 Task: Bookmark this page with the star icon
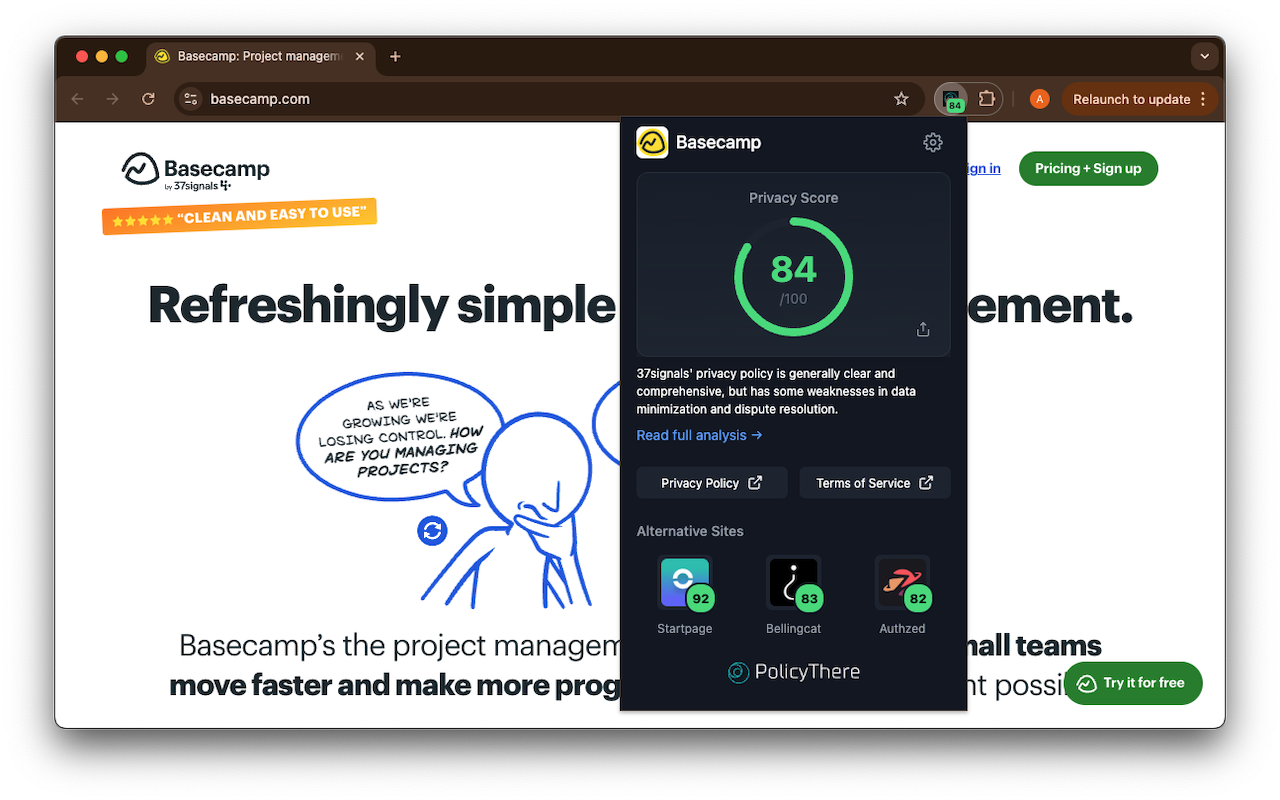tap(901, 99)
